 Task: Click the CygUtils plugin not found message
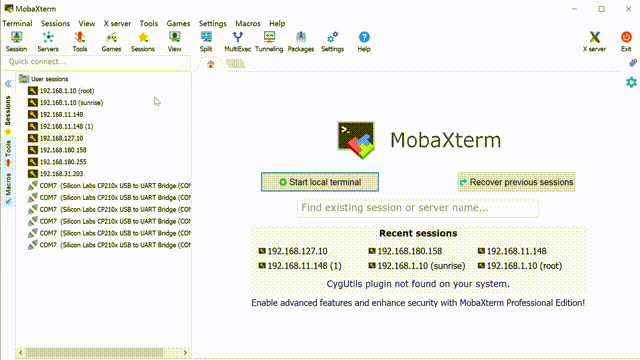click(x=418, y=284)
